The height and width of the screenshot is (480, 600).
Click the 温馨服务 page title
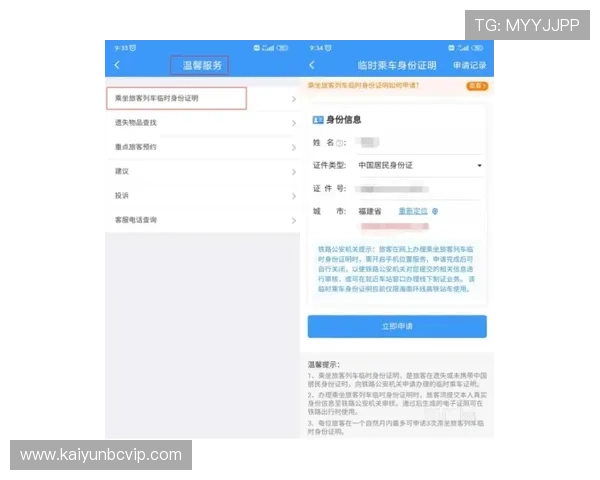pyautogui.click(x=202, y=65)
